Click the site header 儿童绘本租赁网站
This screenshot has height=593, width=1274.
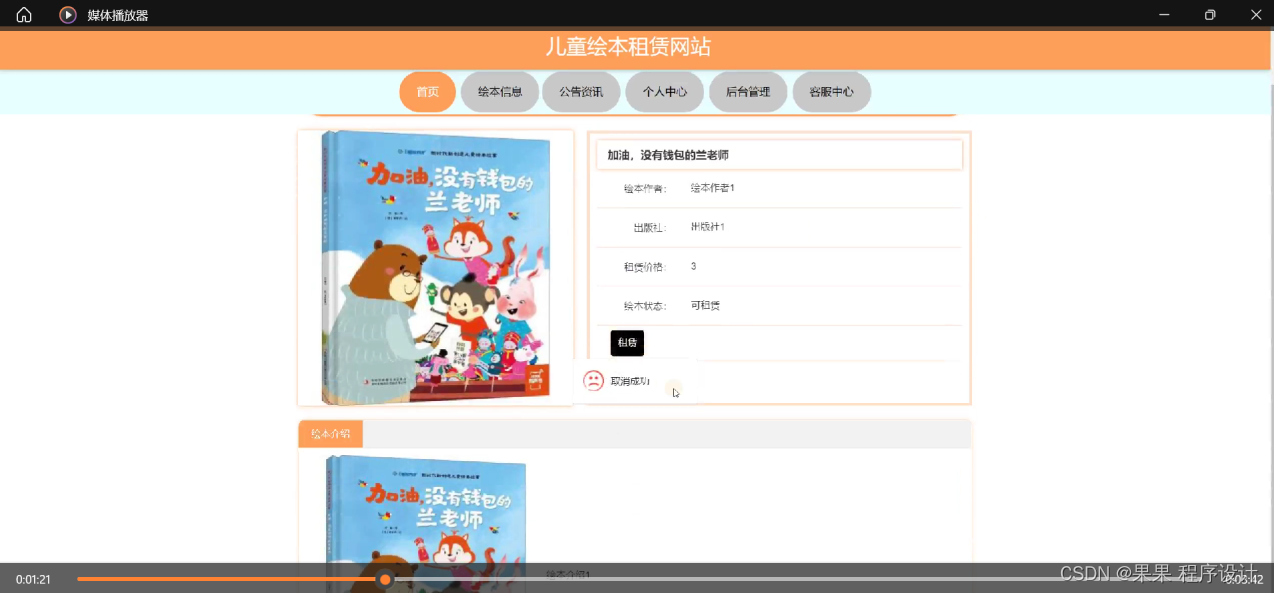tap(628, 47)
